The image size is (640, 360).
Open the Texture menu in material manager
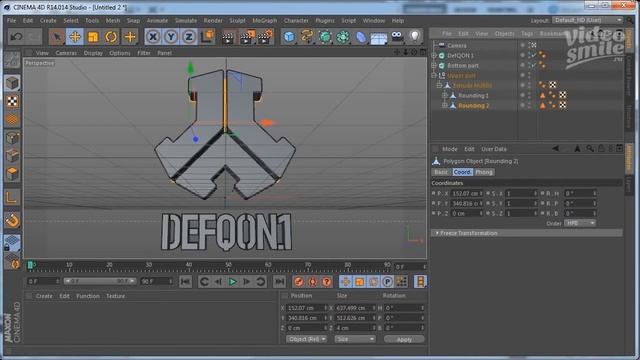tap(116, 296)
